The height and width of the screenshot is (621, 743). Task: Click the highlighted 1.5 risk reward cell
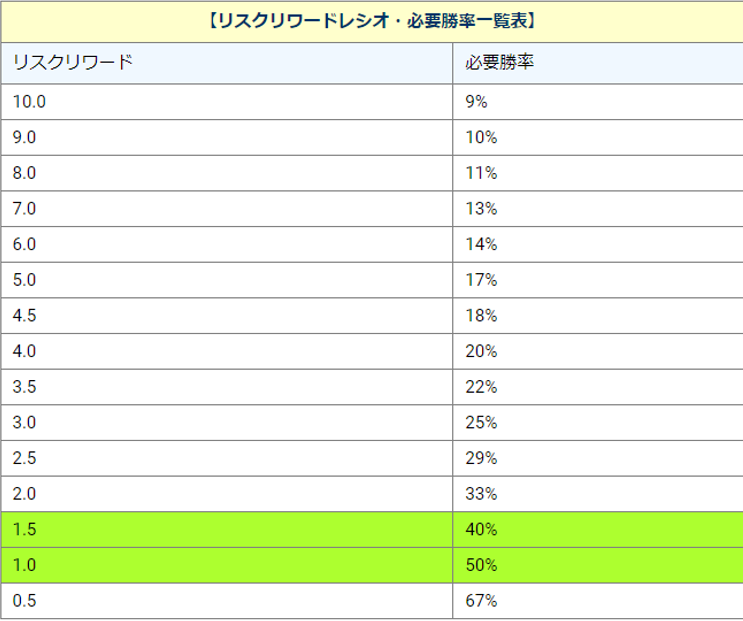pyautogui.click(x=26, y=529)
